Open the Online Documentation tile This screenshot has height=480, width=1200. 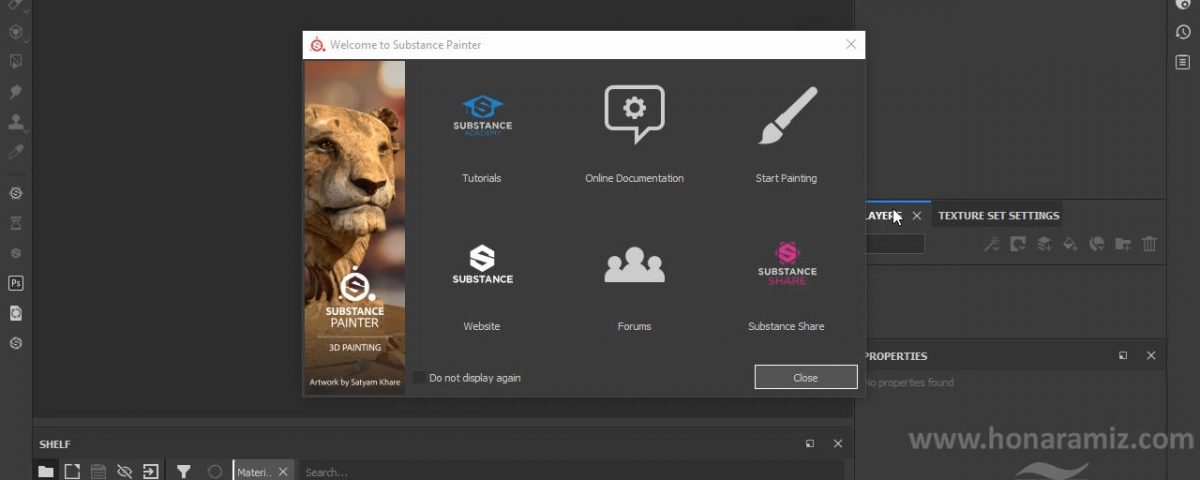tap(634, 134)
